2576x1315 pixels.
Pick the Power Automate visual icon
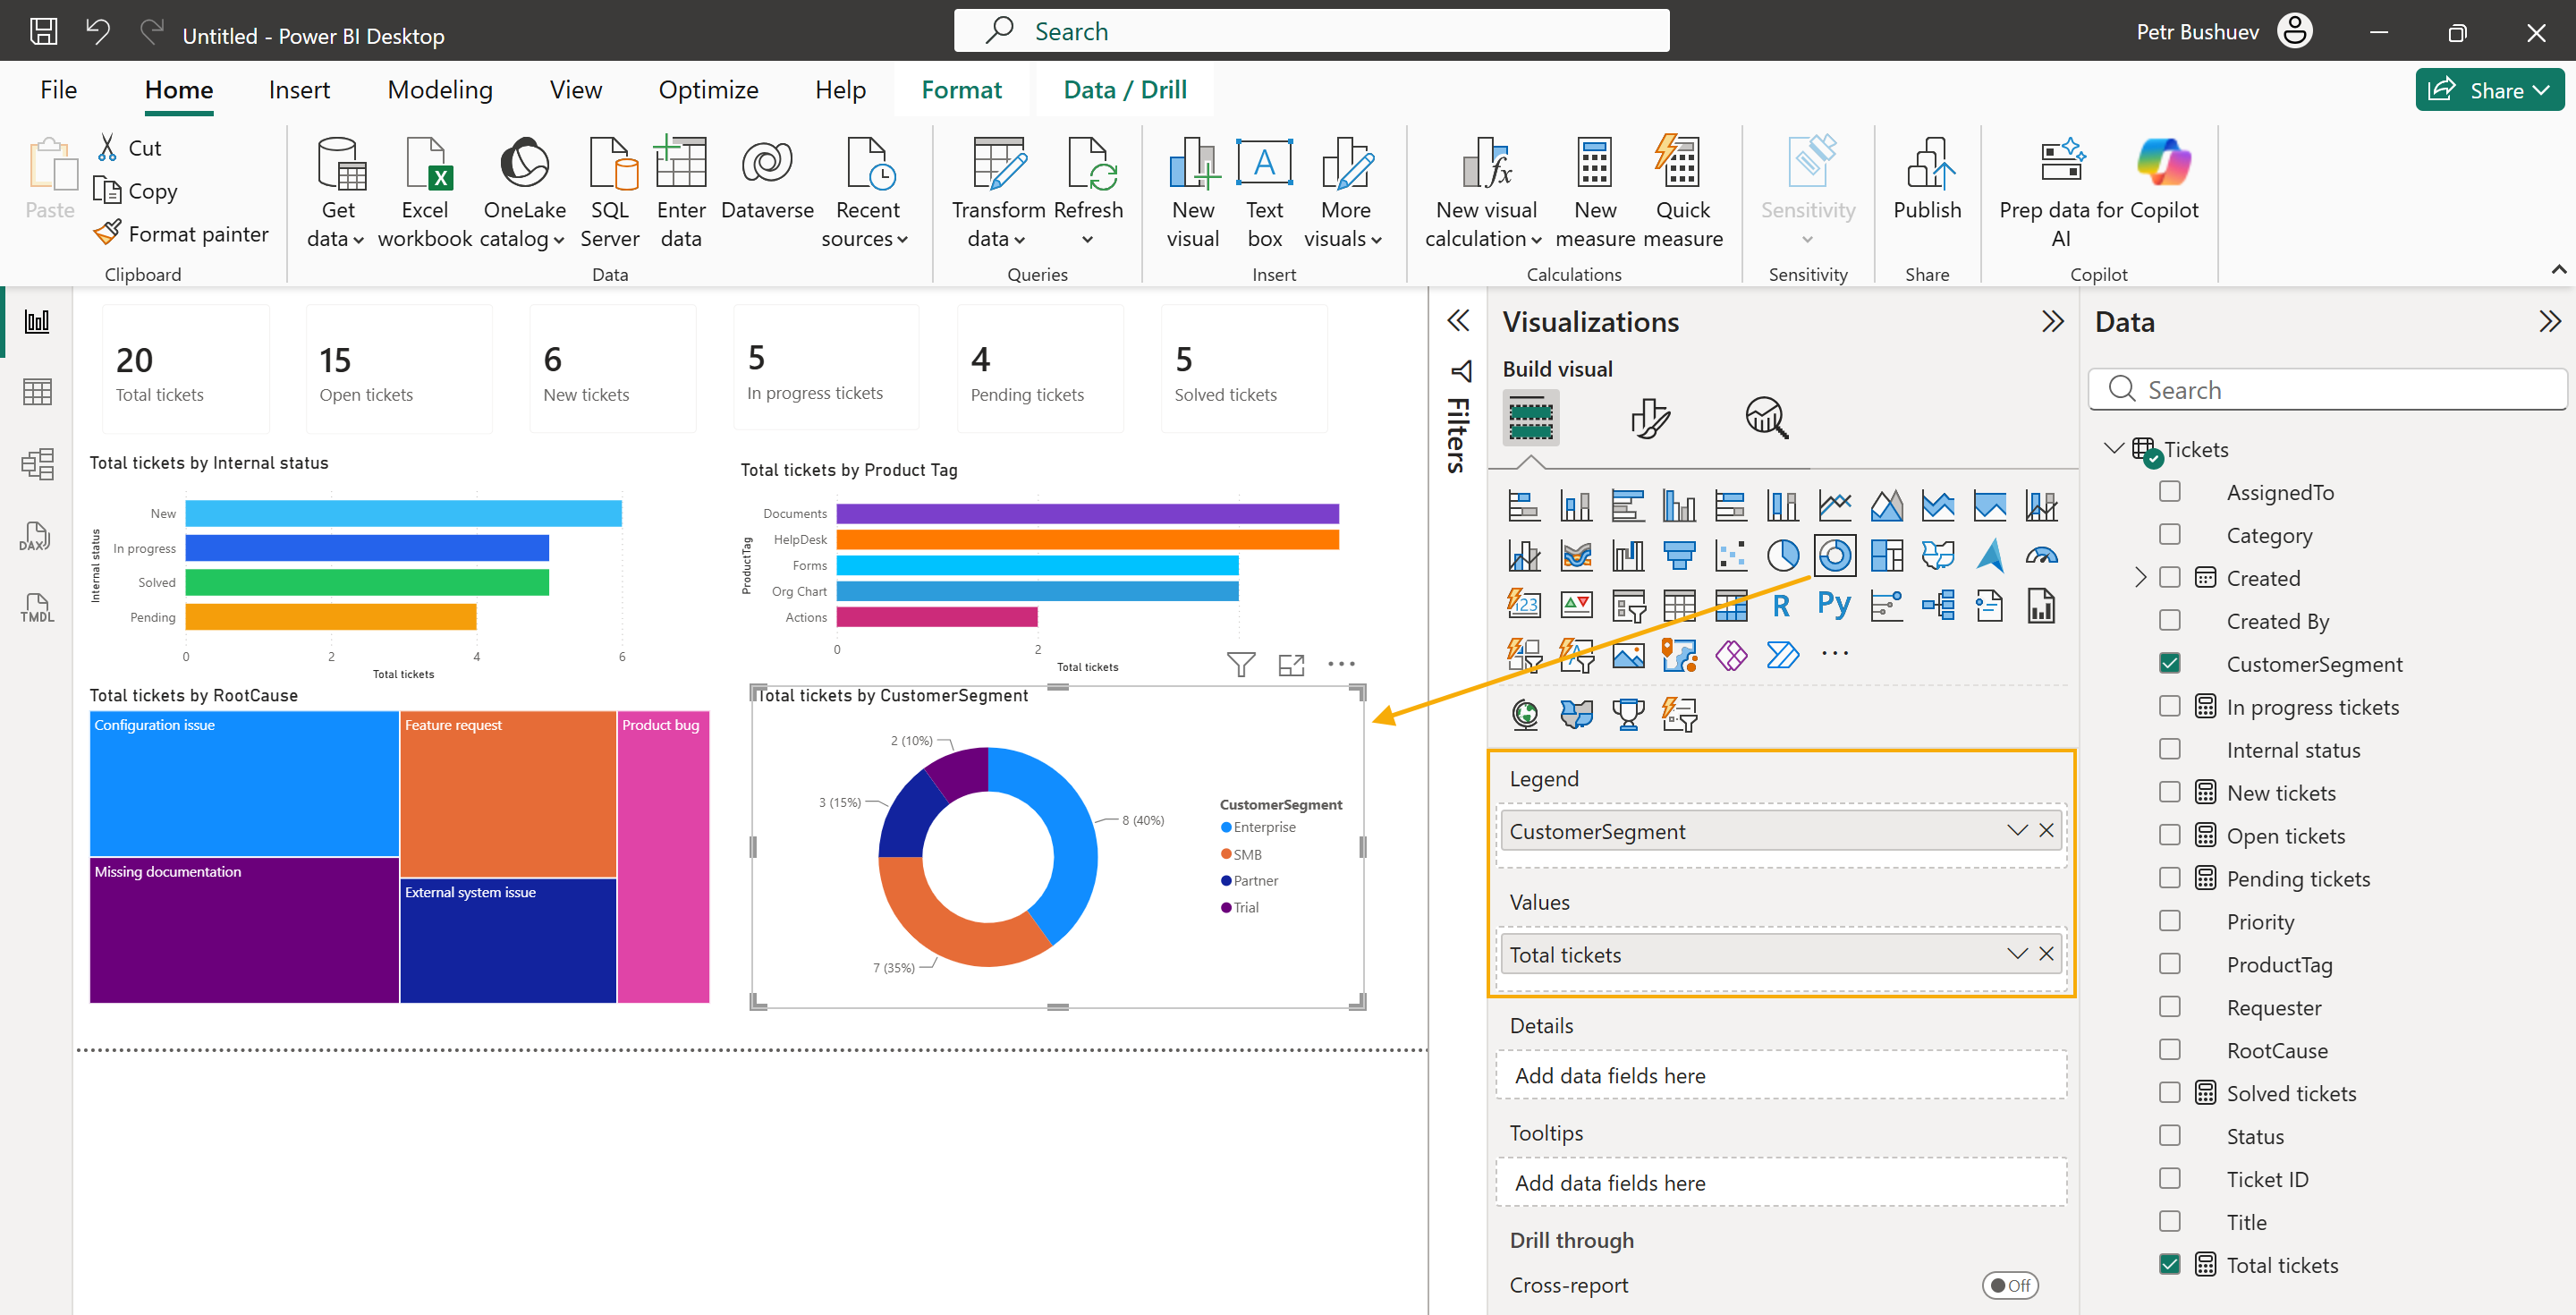(1782, 655)
